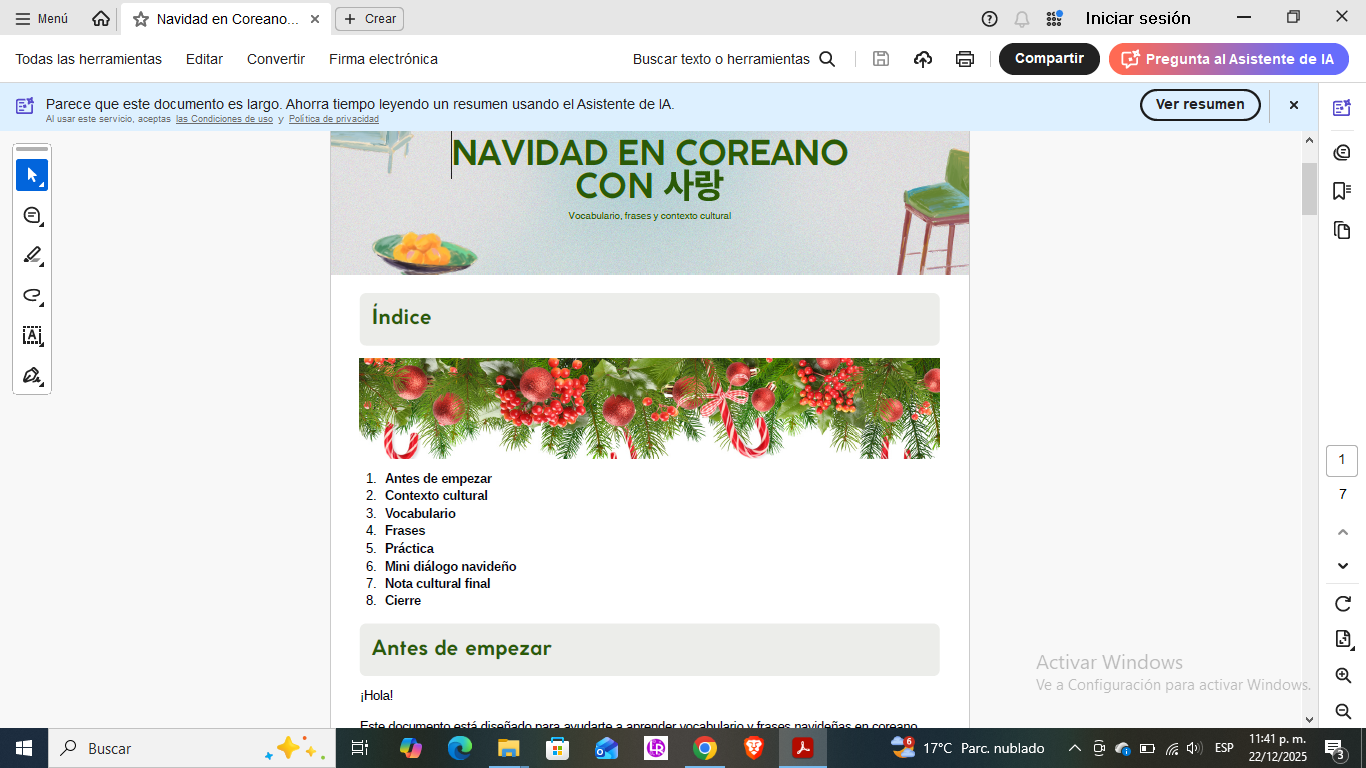Screen dimensions: 1366x768
Task: Click the index entry Contexto cultural
Action: point(436,495)
